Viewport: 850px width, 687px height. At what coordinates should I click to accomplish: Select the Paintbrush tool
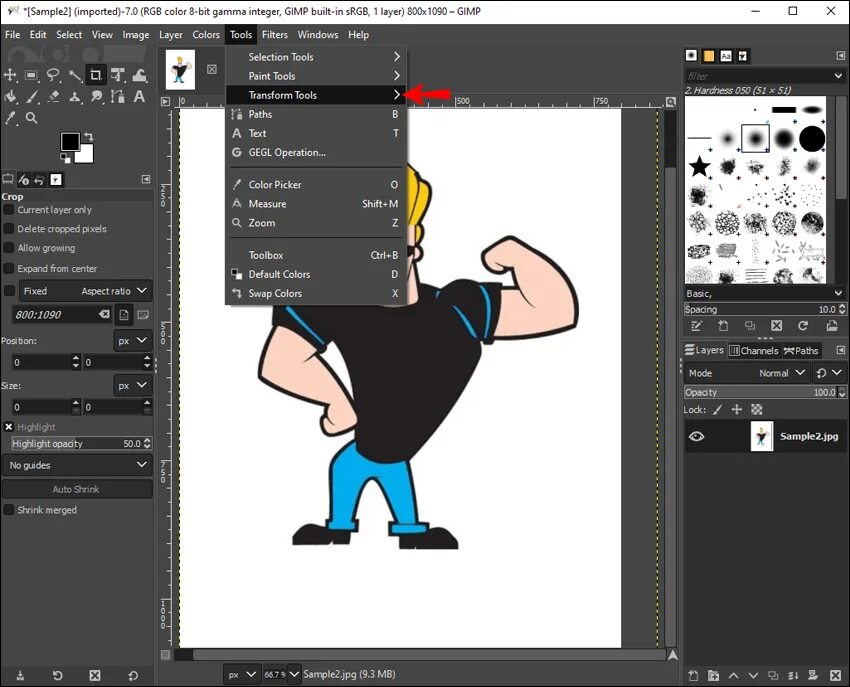(31, 97)
